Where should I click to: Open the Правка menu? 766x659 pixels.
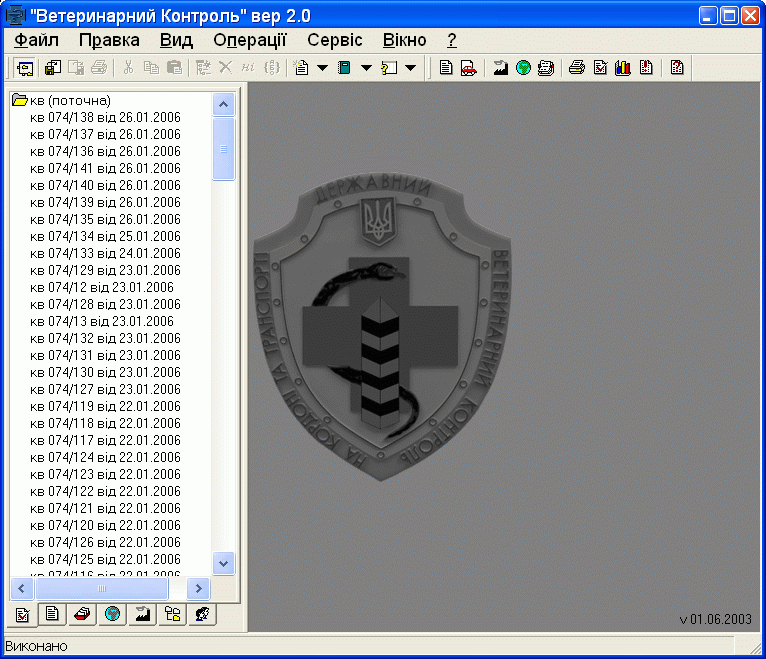pos(109,40)
